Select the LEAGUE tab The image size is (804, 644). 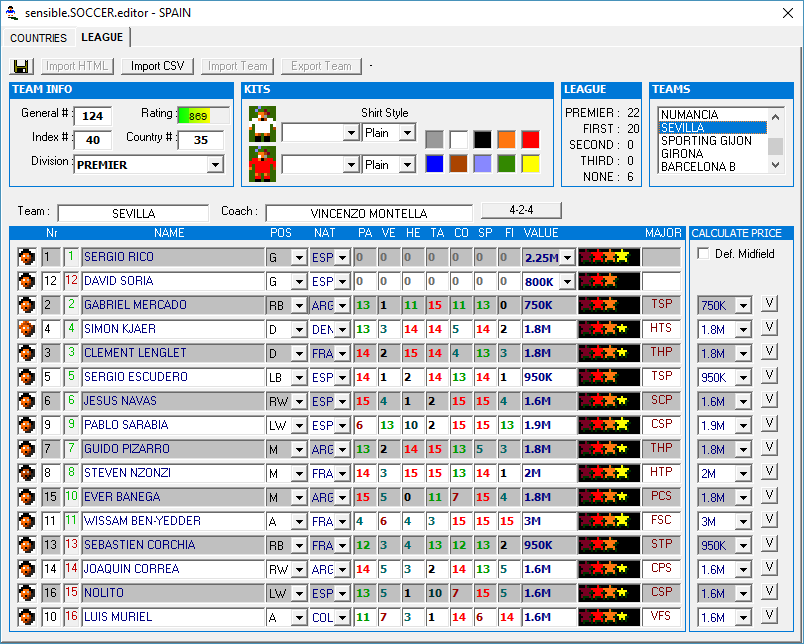click(x=102, y=37)
